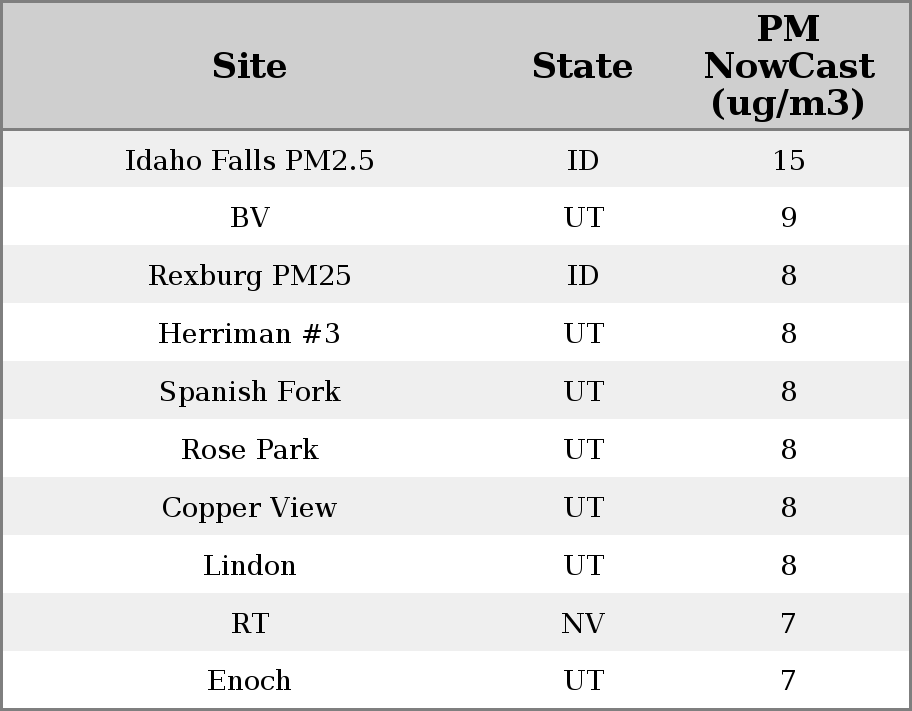
Task: Select the UT state for Lindon
Action: click(583, 566)
